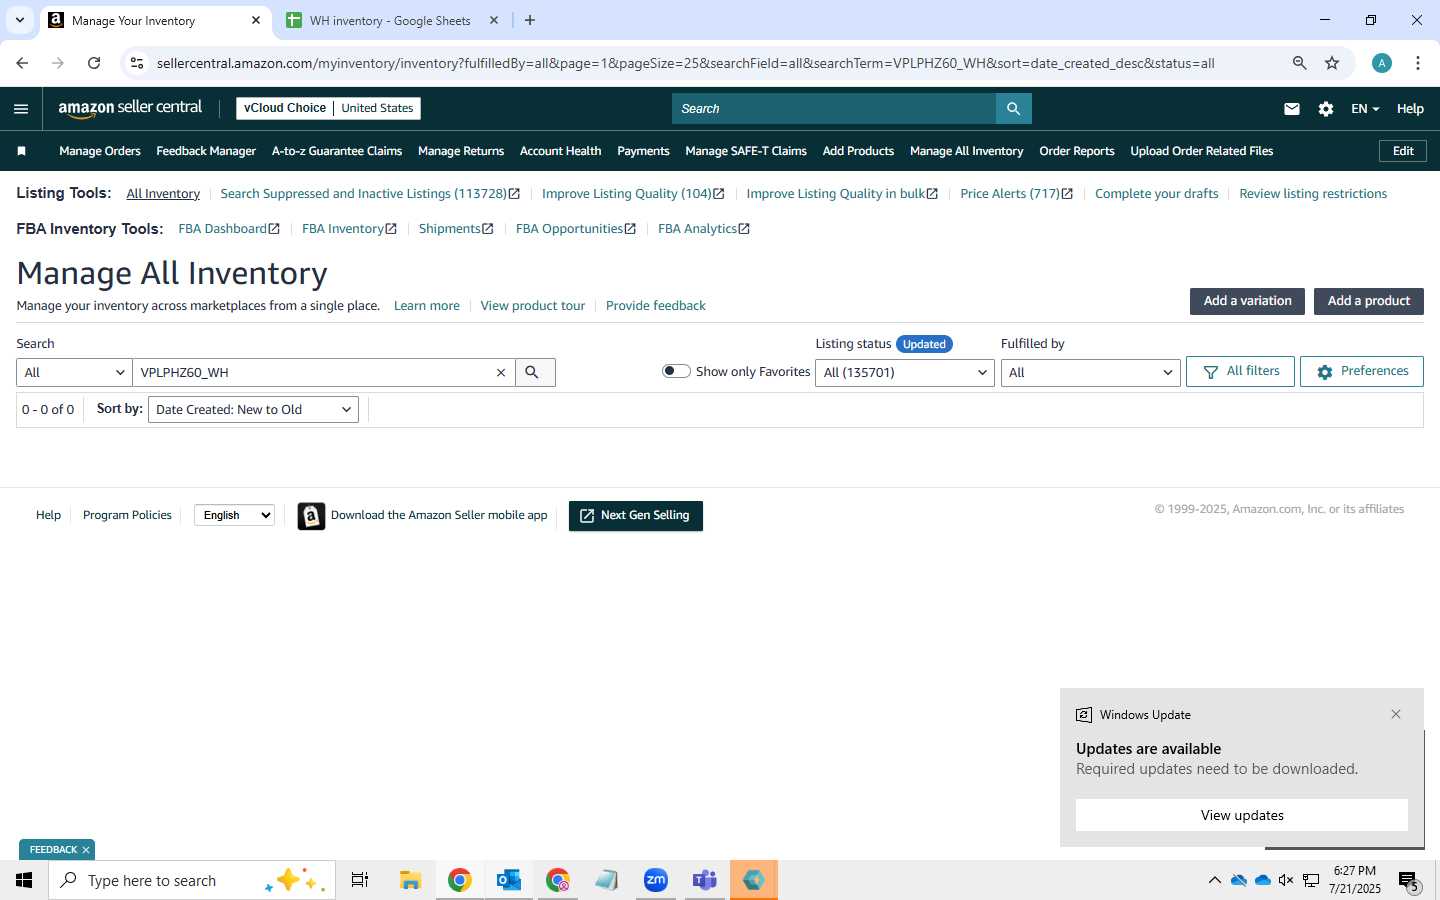Open the messages envelope icon
Screen dimensions: 1440x900
click(x=1292, y=109)
